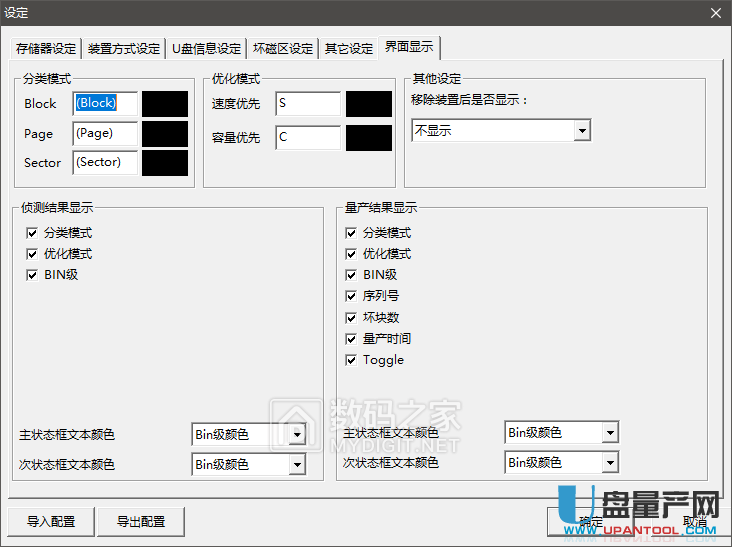
Task: Toggle BIN级 checkbox in 侦测结果显示
Action: point(32,275)
